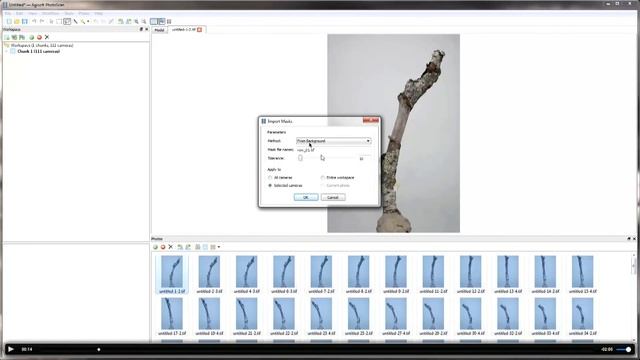Click the red Disable cameras icon in Photos pane
Screen dimensions: 640x360
(x=163, y=247)
